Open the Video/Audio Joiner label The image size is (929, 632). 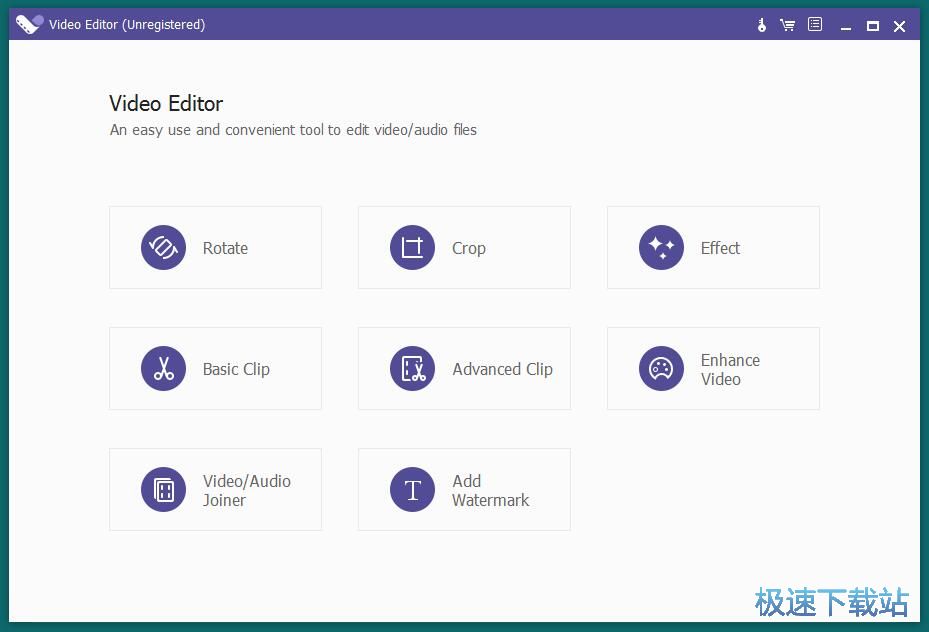246,490
